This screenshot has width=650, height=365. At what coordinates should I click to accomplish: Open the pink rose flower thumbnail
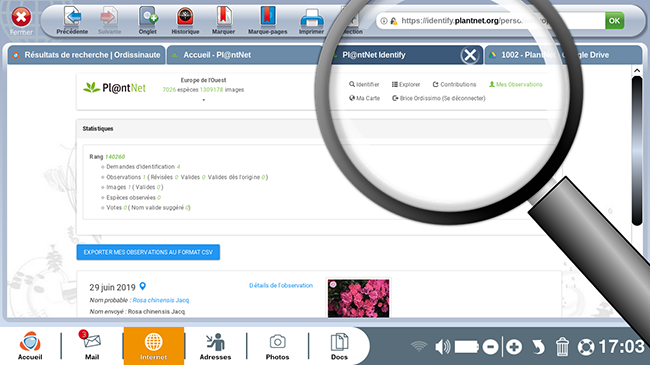tap(359, 298)
